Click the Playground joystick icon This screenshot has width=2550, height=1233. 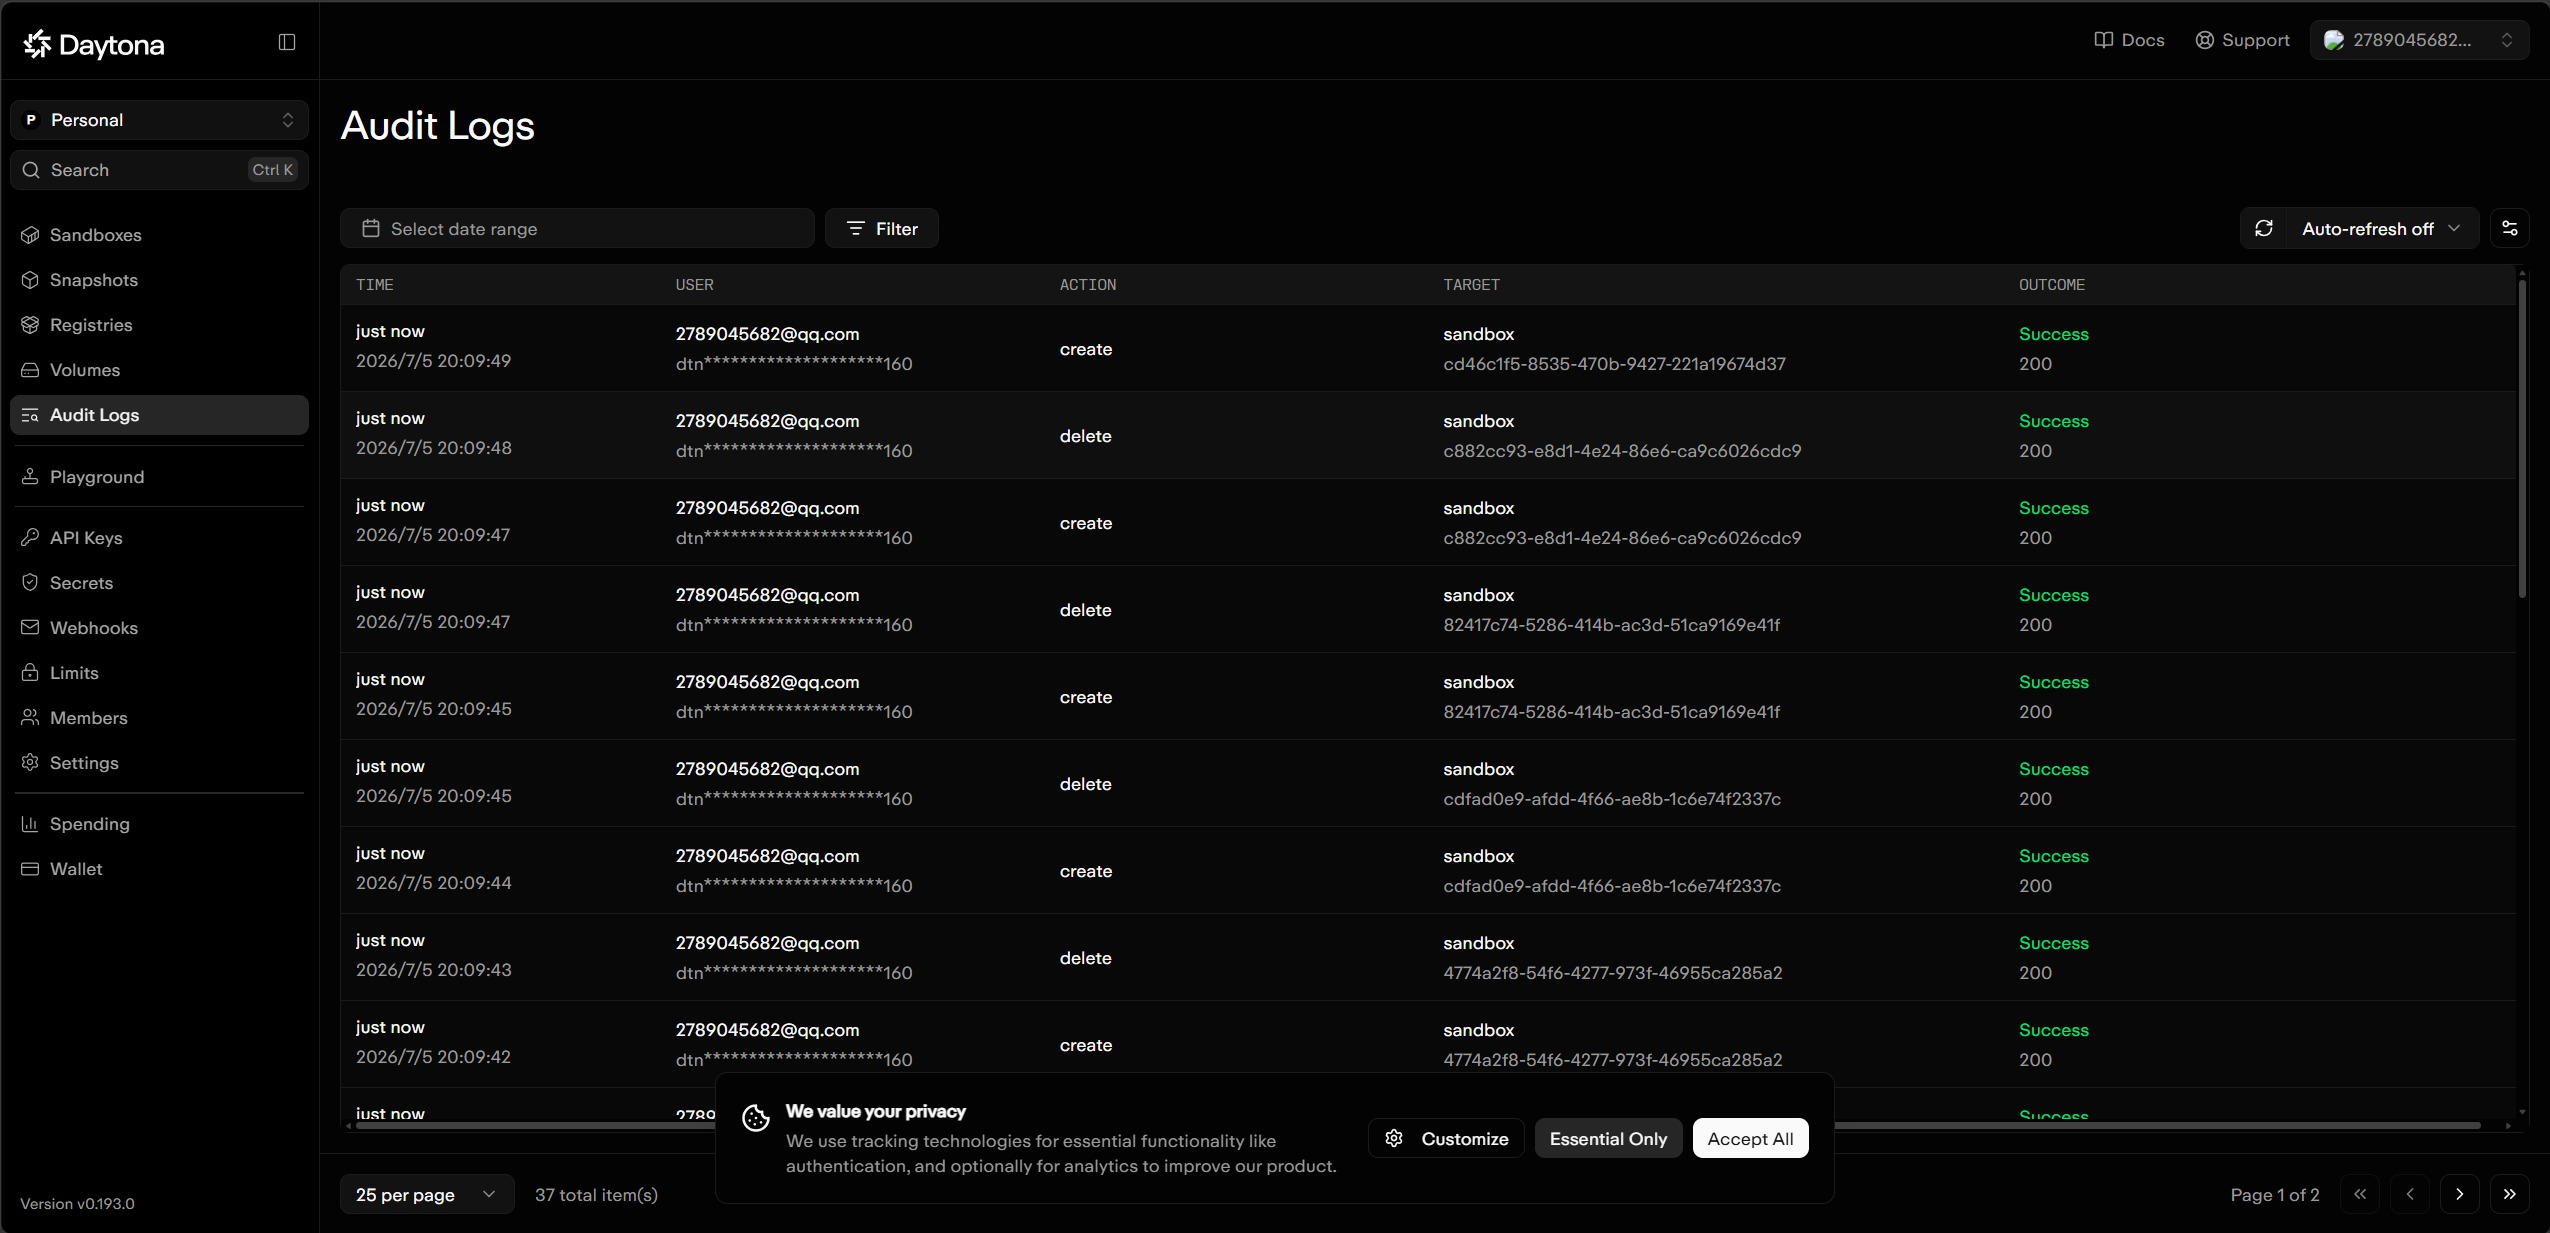[30, 477]
